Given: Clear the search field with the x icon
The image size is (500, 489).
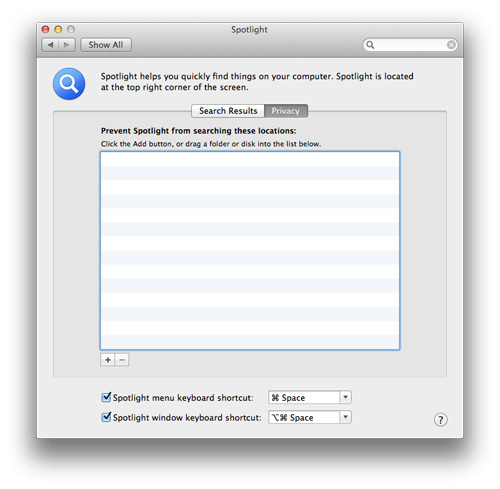Looking at the screenshot, I should tap(451, 45).
